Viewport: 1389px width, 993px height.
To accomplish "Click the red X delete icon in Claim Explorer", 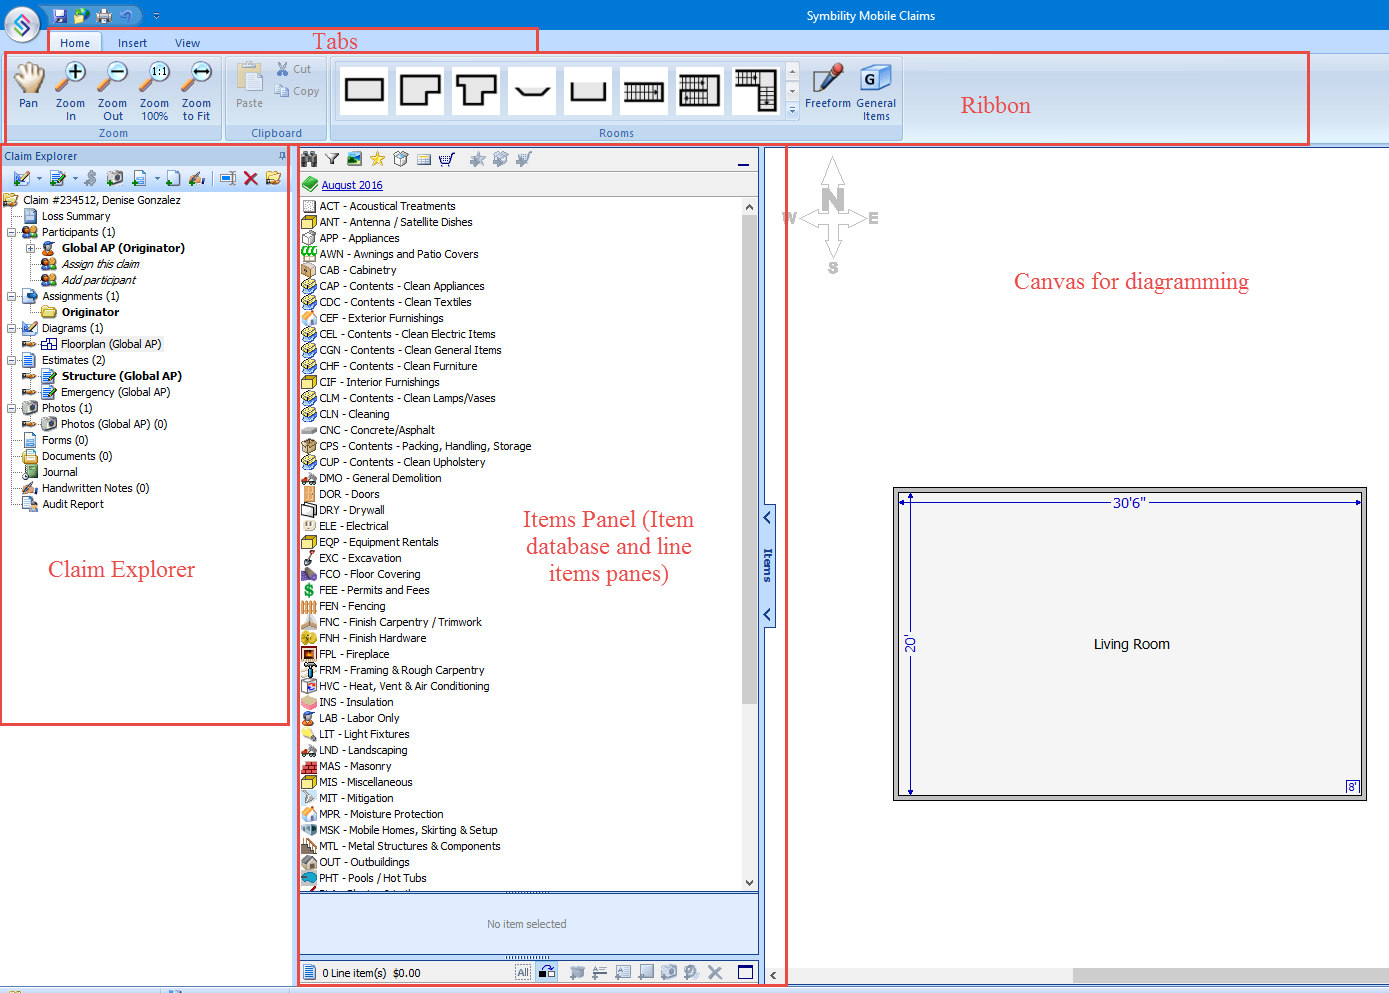I will click(x=251, y=178).
